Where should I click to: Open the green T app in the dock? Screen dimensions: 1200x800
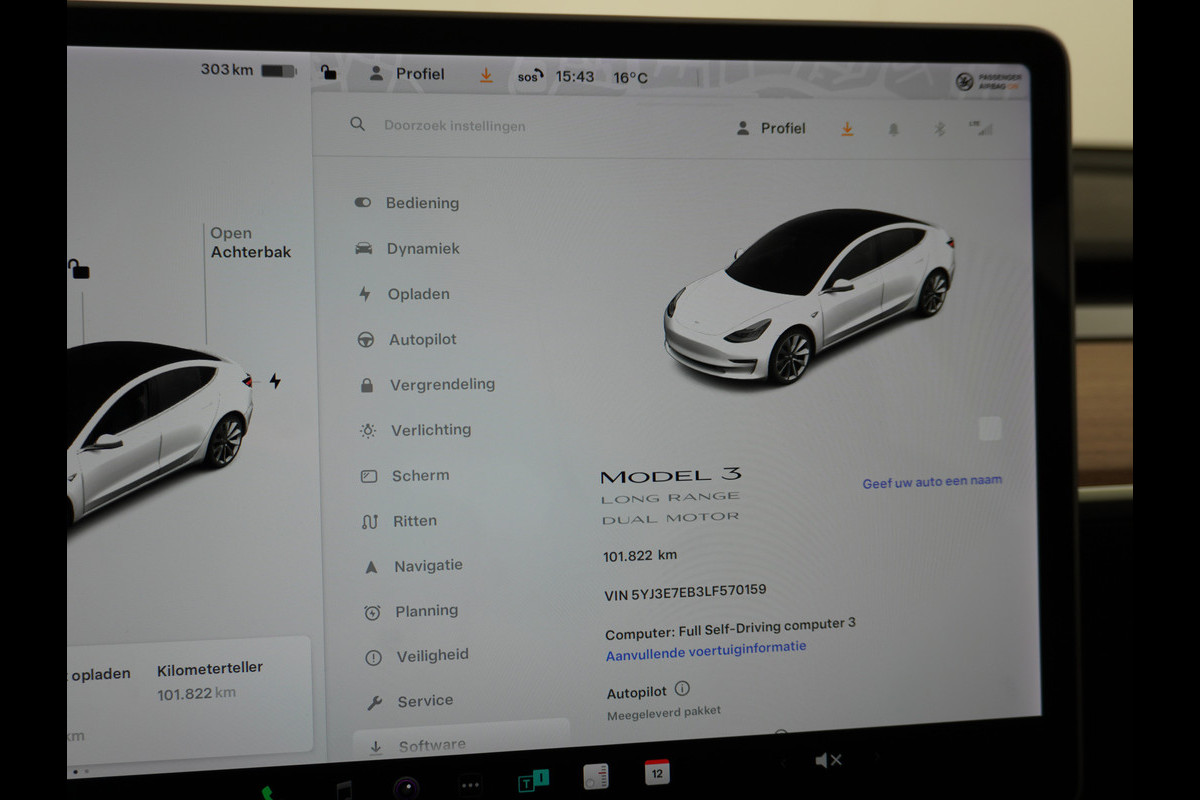pyautogui.click(x=533, y=781)
